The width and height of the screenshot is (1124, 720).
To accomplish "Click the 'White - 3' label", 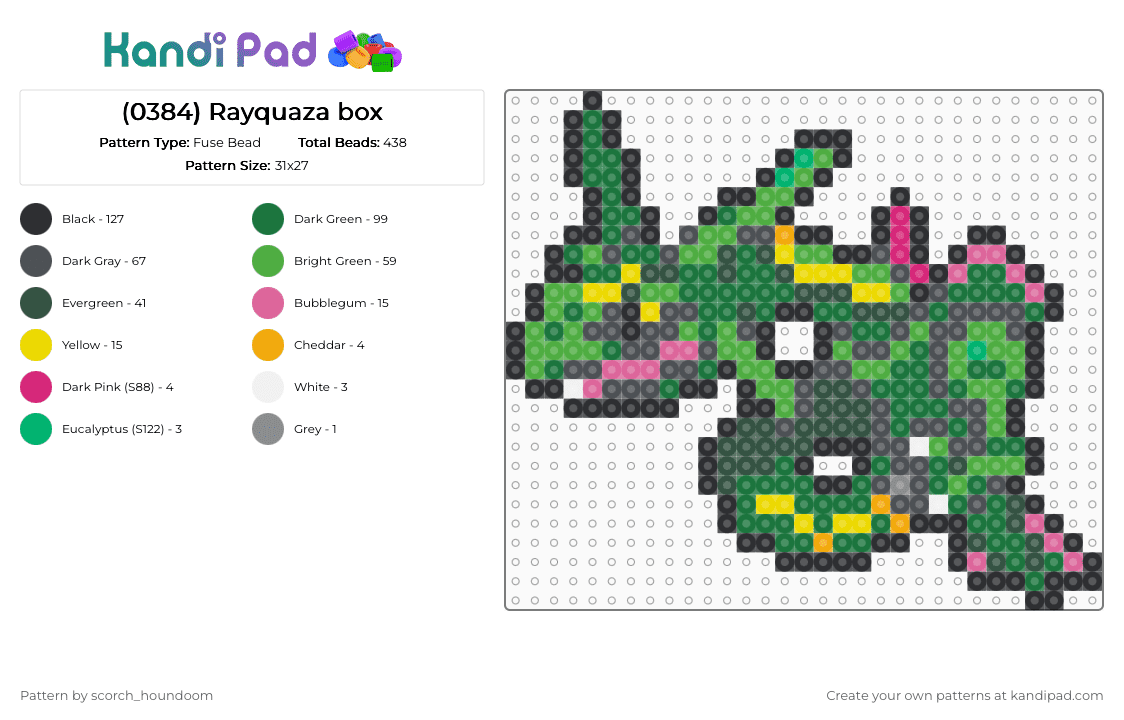I will (x=320, y=387).
